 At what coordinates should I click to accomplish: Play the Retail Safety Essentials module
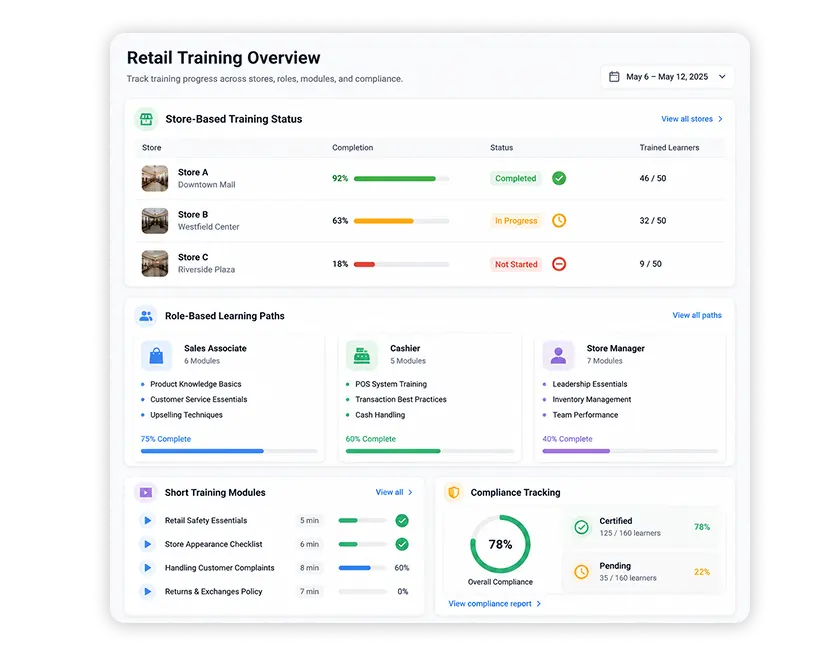coord(147,520)
